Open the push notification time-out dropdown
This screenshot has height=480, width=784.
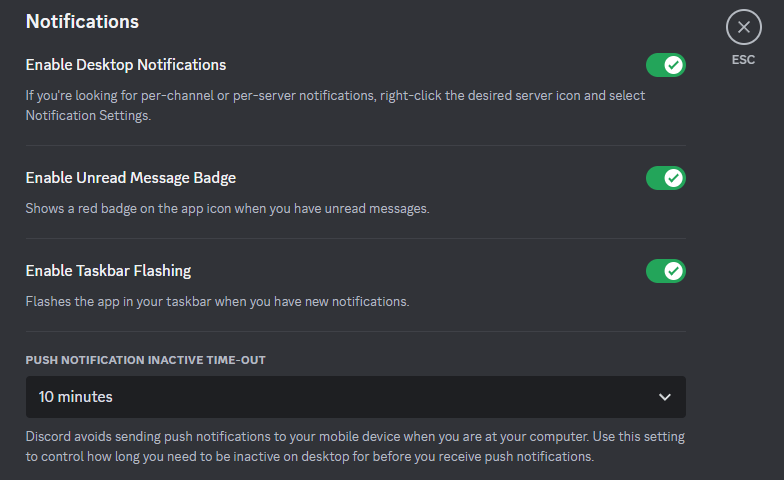[355, 397]
